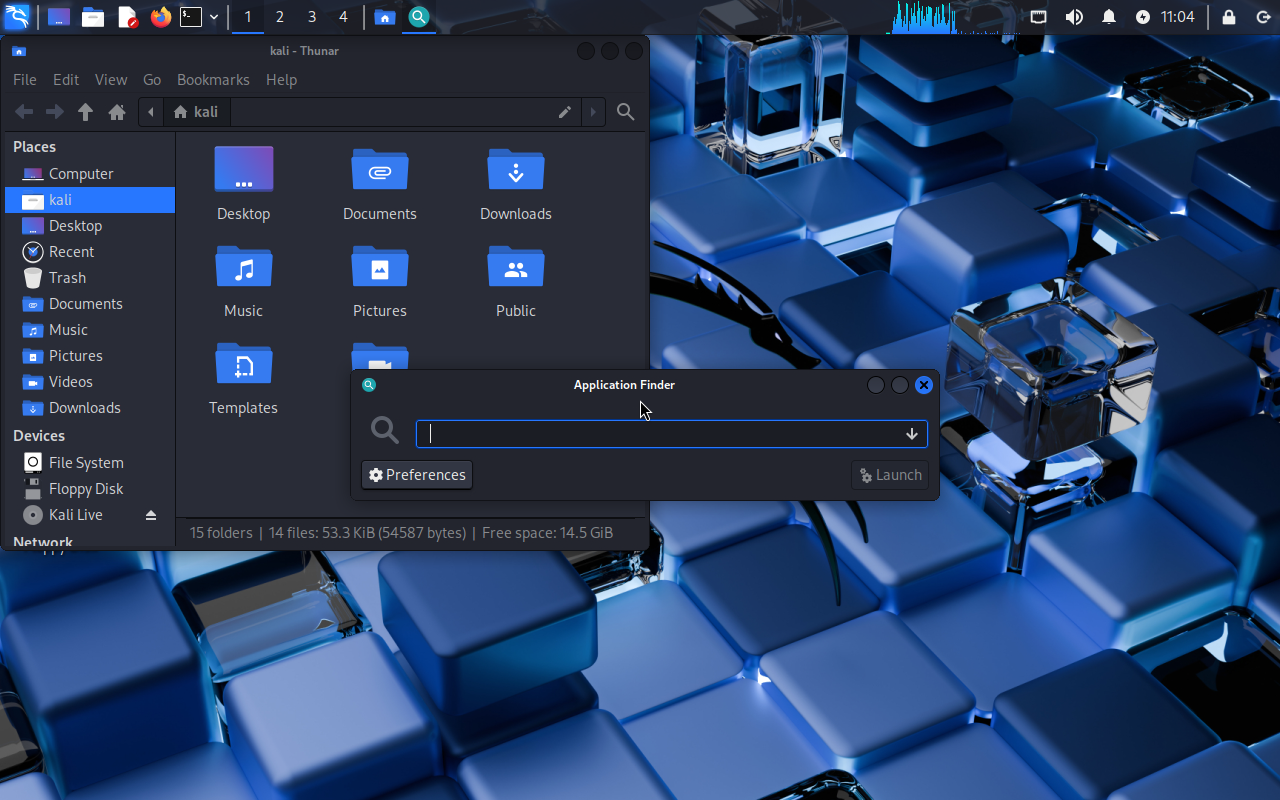
Task: Go back in Thunar toolbar
Action: pyautogui.click(x=24, y=112)
